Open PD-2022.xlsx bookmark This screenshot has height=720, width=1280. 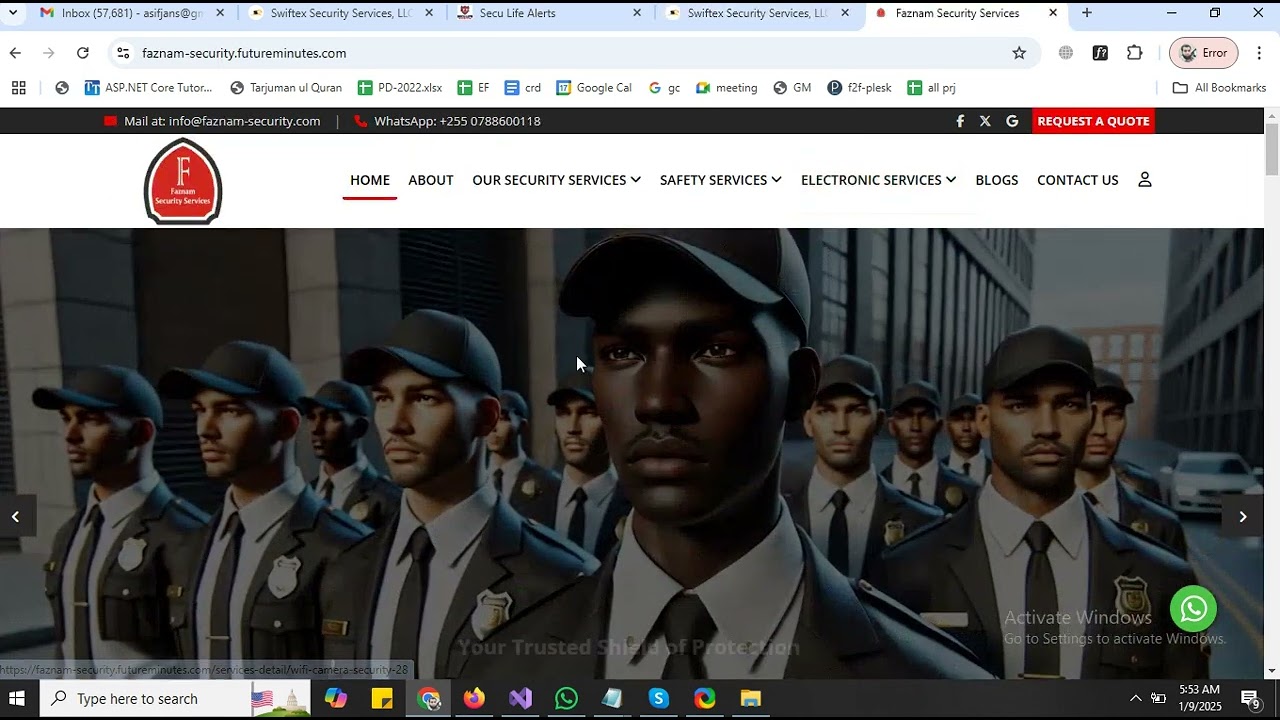400,88
